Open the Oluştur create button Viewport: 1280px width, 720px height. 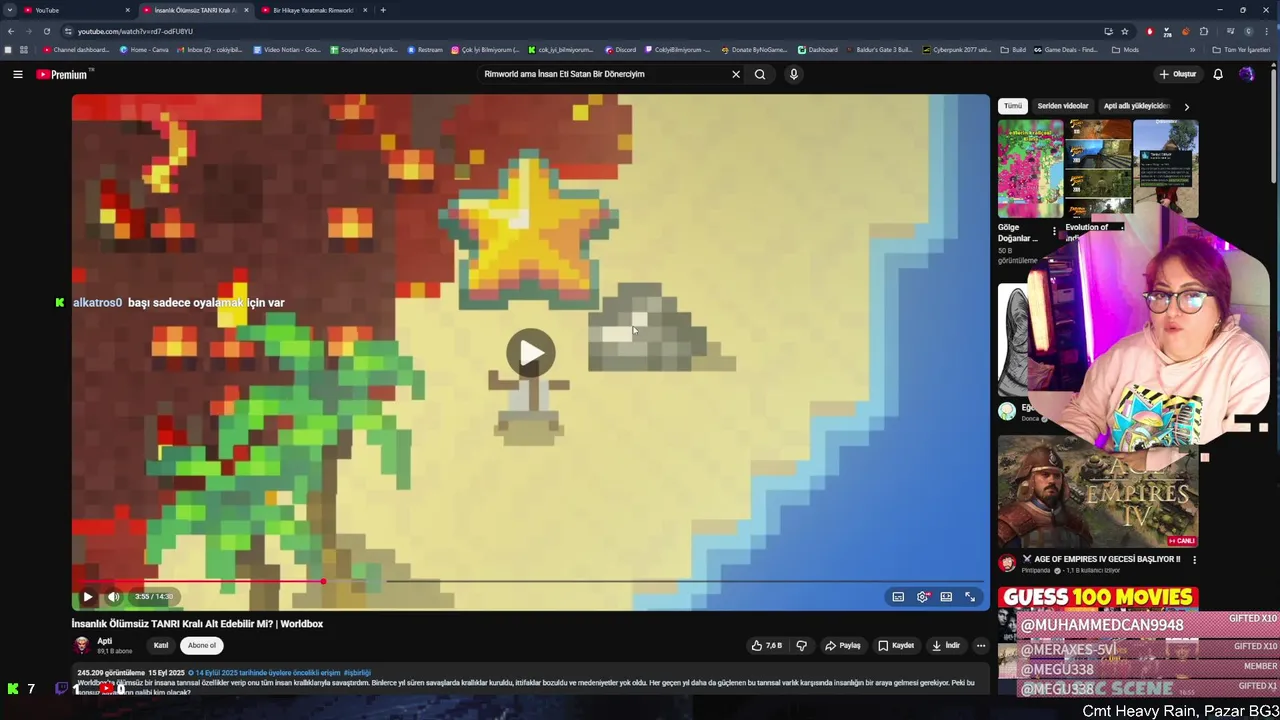(x=1178, y=74)
